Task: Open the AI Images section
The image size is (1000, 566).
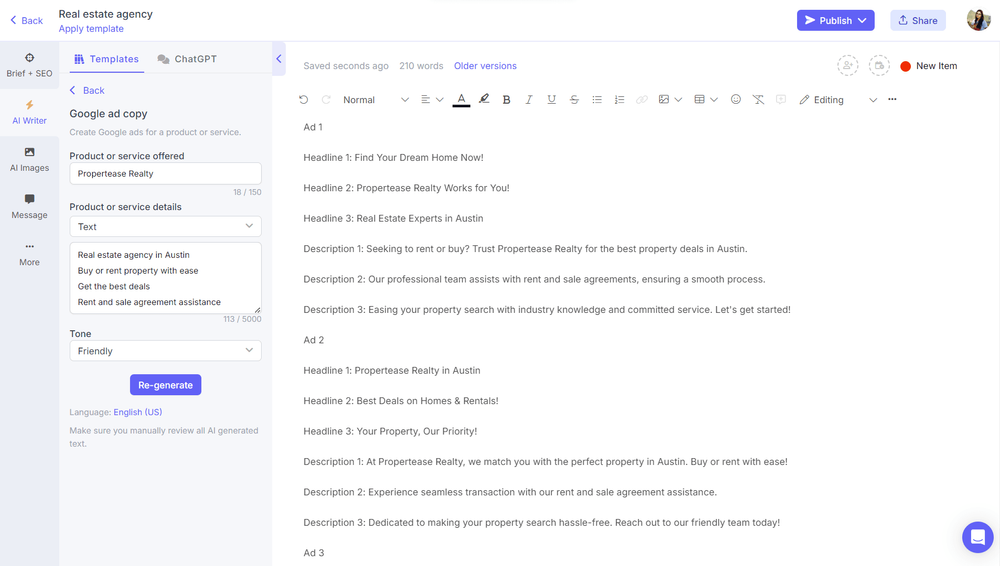Action: click(x=29, y=160)
